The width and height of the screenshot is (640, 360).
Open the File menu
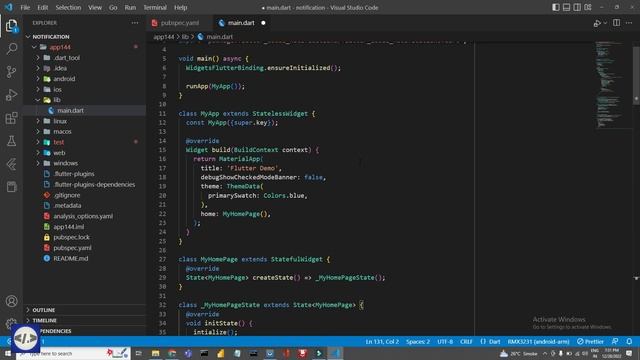point(25,7)
